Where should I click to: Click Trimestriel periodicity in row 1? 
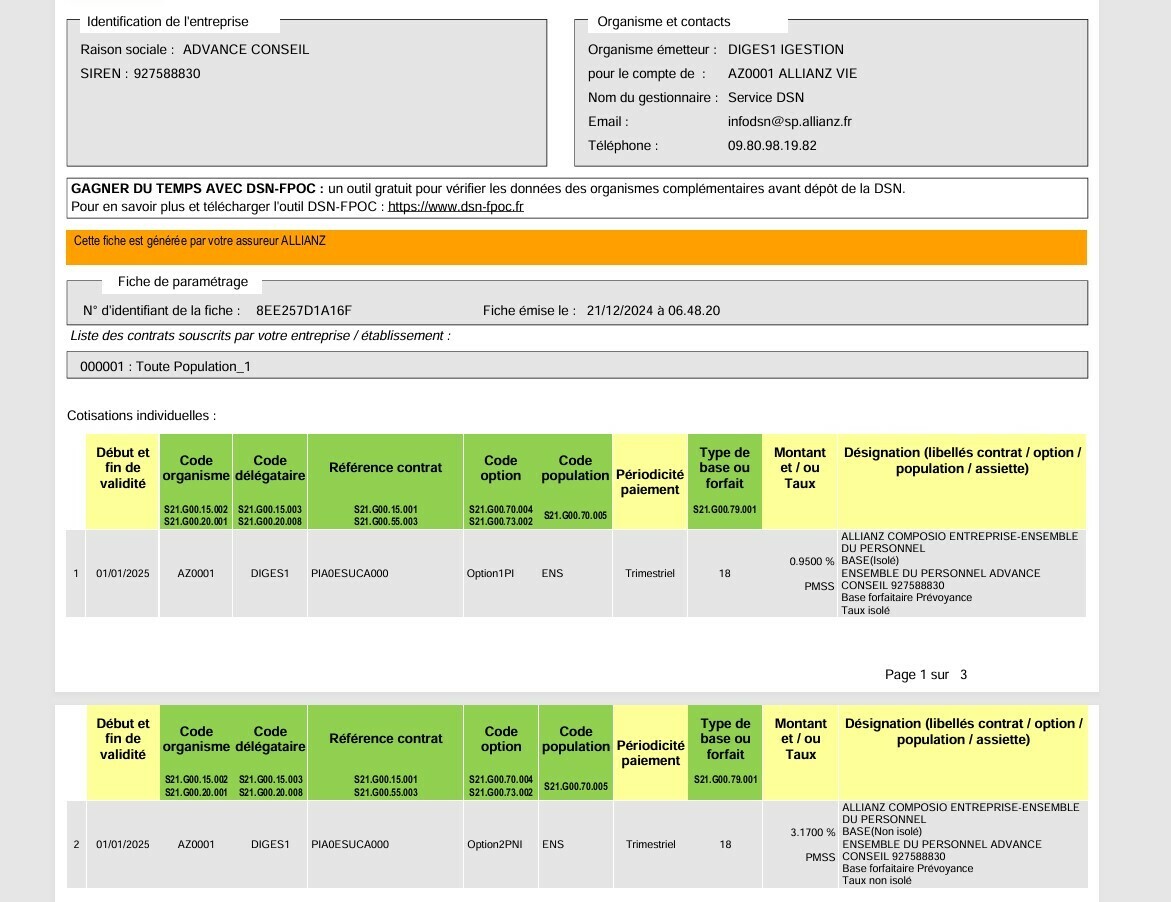pyautogui.click(x=650, y=573)
